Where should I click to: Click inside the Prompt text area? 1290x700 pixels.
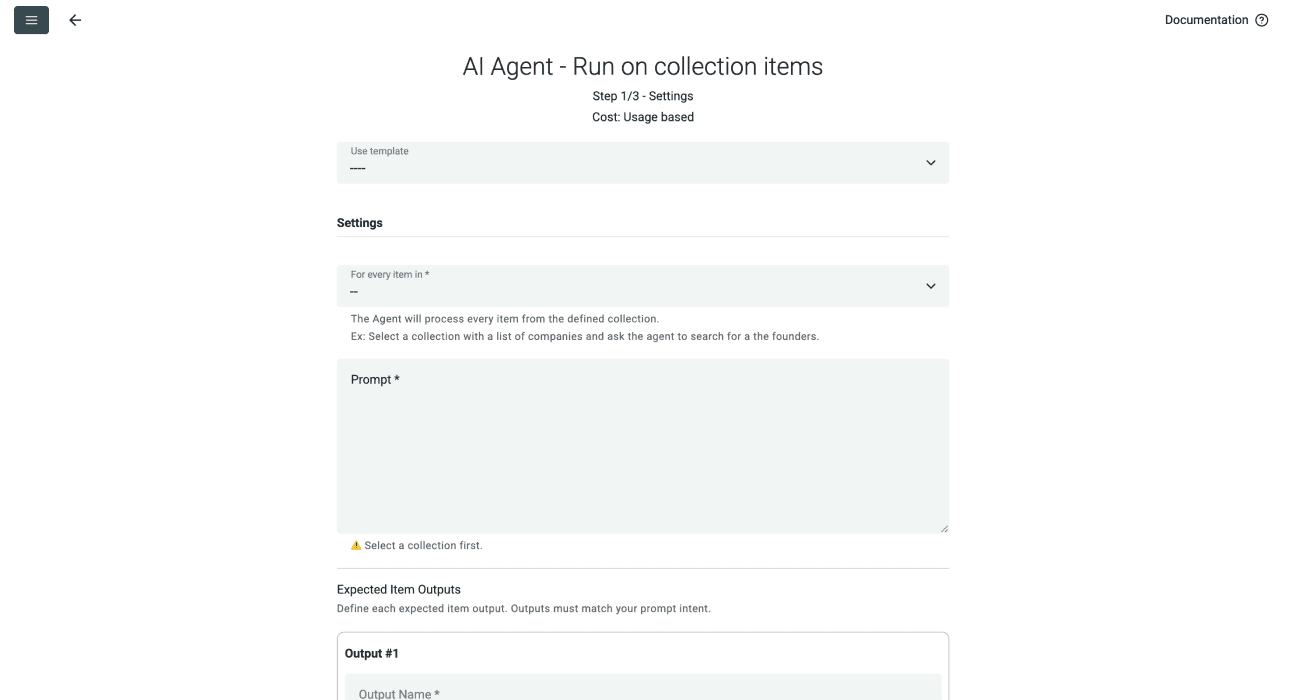[643, 445]
